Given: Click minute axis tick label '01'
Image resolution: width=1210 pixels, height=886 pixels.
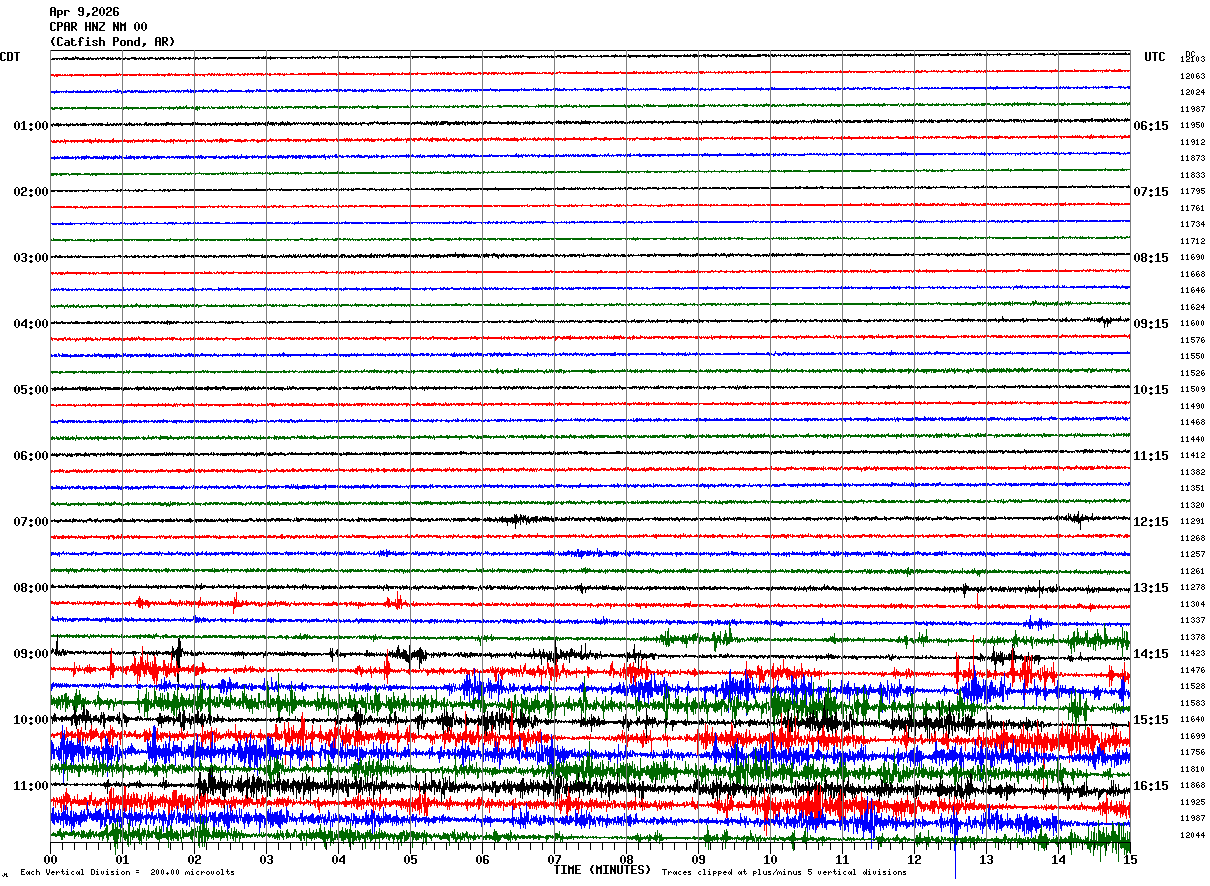Looking at the screenshot, I should pos(123,860).
